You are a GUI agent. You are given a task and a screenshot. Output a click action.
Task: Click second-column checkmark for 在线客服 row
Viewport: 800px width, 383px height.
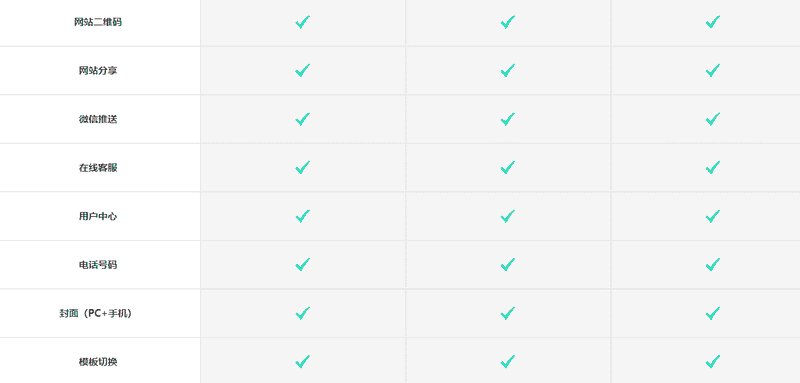(508, 167)
